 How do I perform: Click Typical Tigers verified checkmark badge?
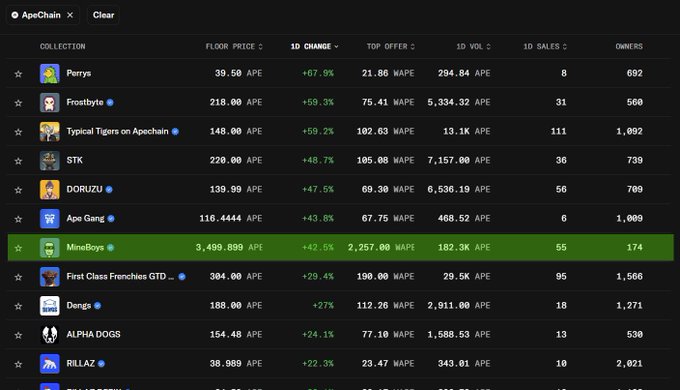click(175, 132)
